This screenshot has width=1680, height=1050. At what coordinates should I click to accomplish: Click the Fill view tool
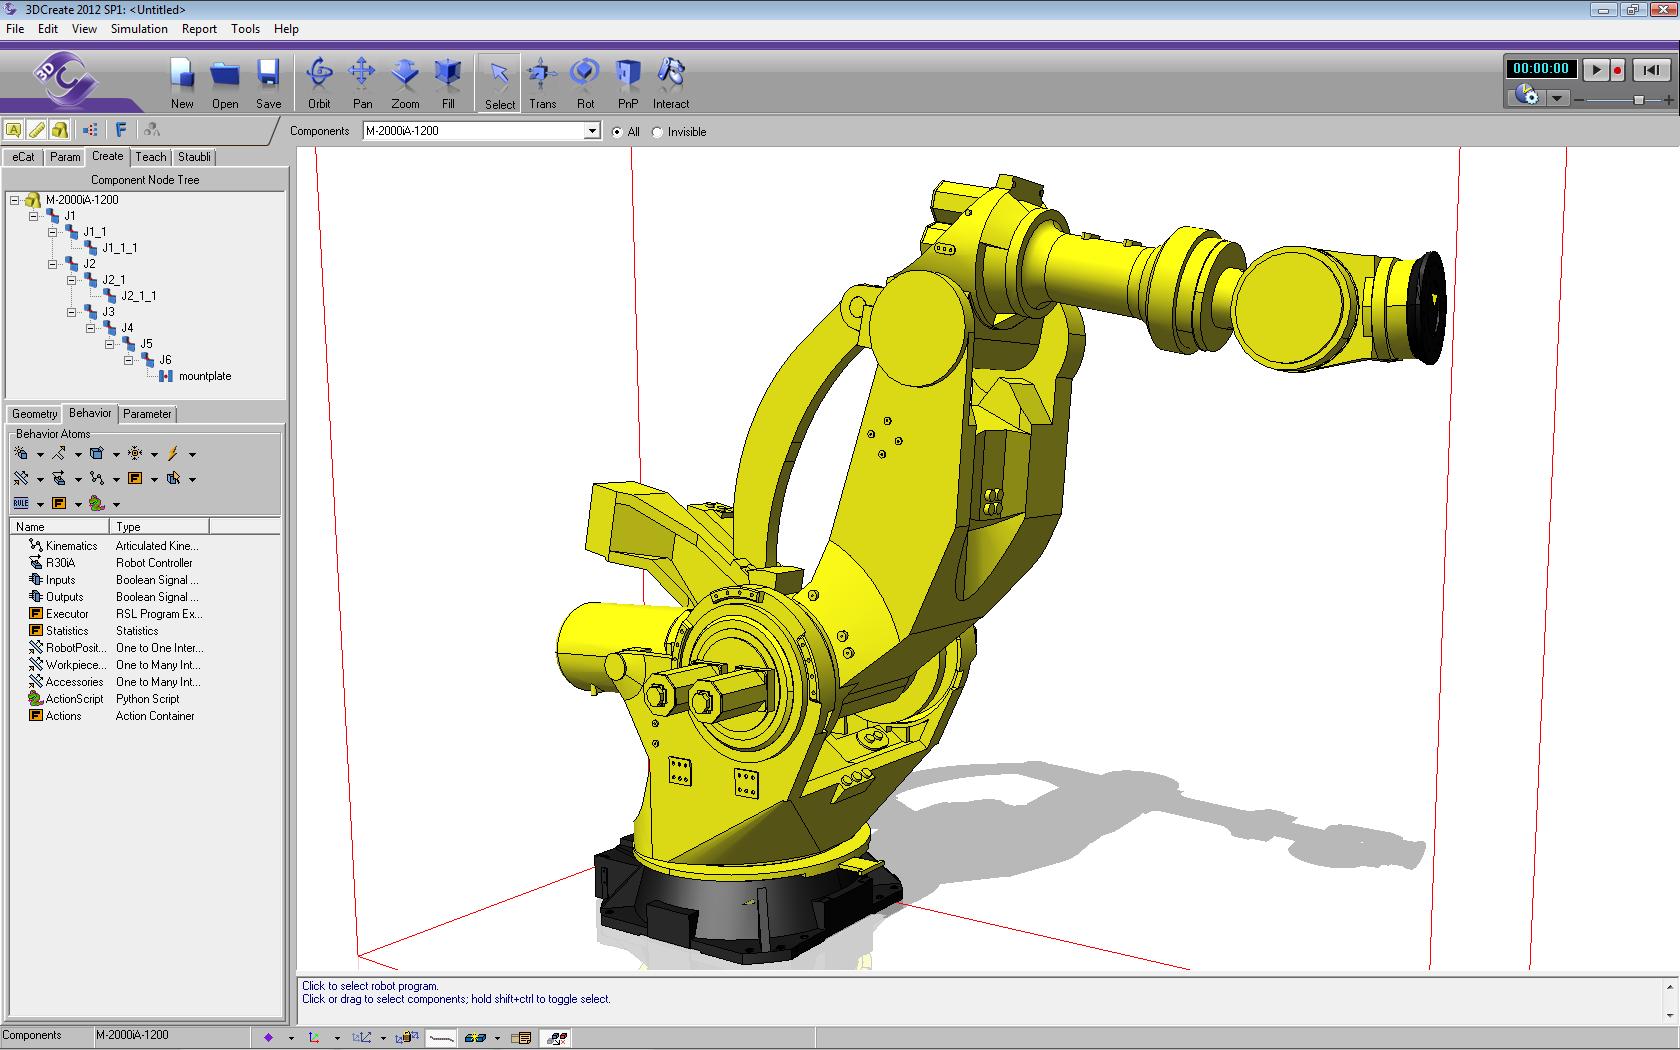[x=448, y=82]
